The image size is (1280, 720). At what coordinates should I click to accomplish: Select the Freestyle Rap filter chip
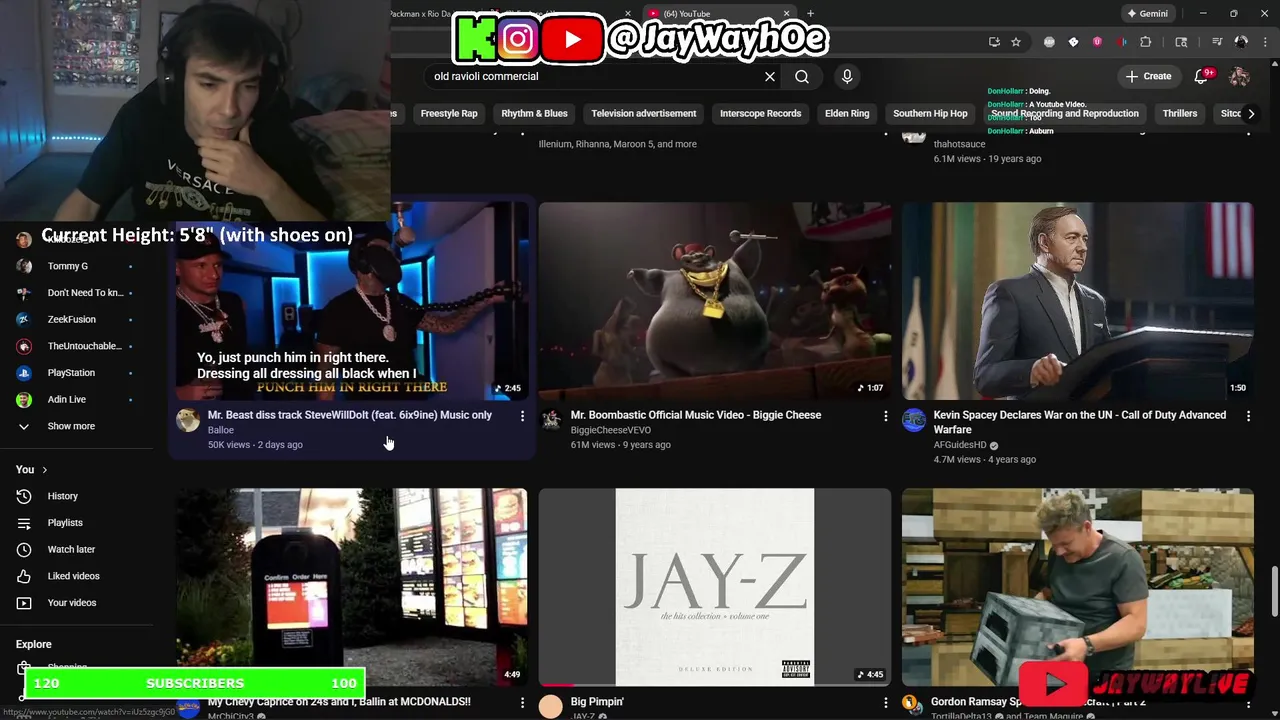click(449, 114)
